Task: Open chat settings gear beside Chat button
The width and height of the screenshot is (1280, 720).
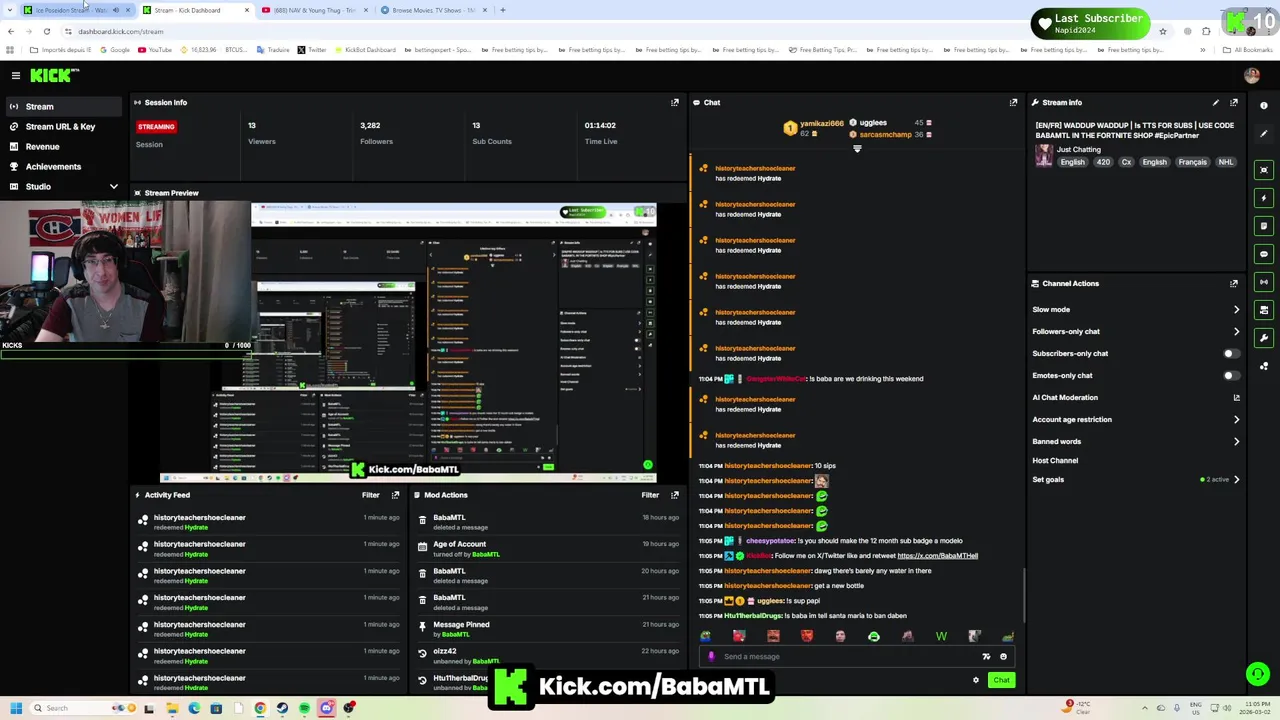Action: 976,680
